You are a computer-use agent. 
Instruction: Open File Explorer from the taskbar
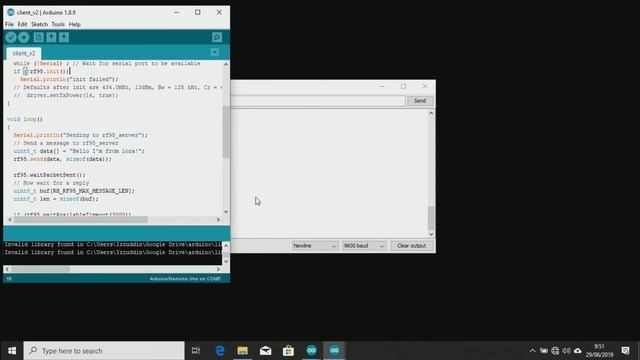pos(242,351)
